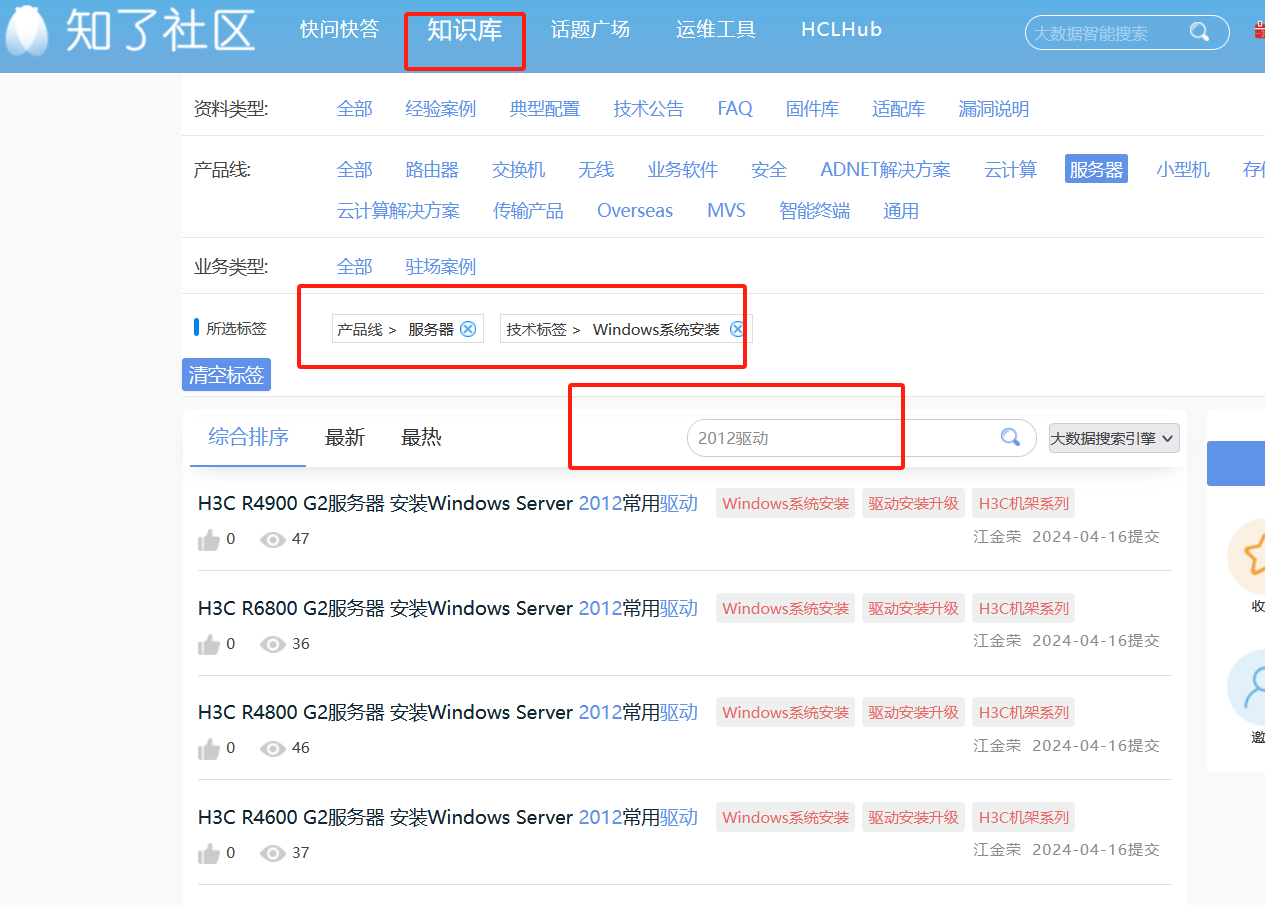
Task: Click Windows系统安装 tag on R4800 row
Action: point(786,713)
